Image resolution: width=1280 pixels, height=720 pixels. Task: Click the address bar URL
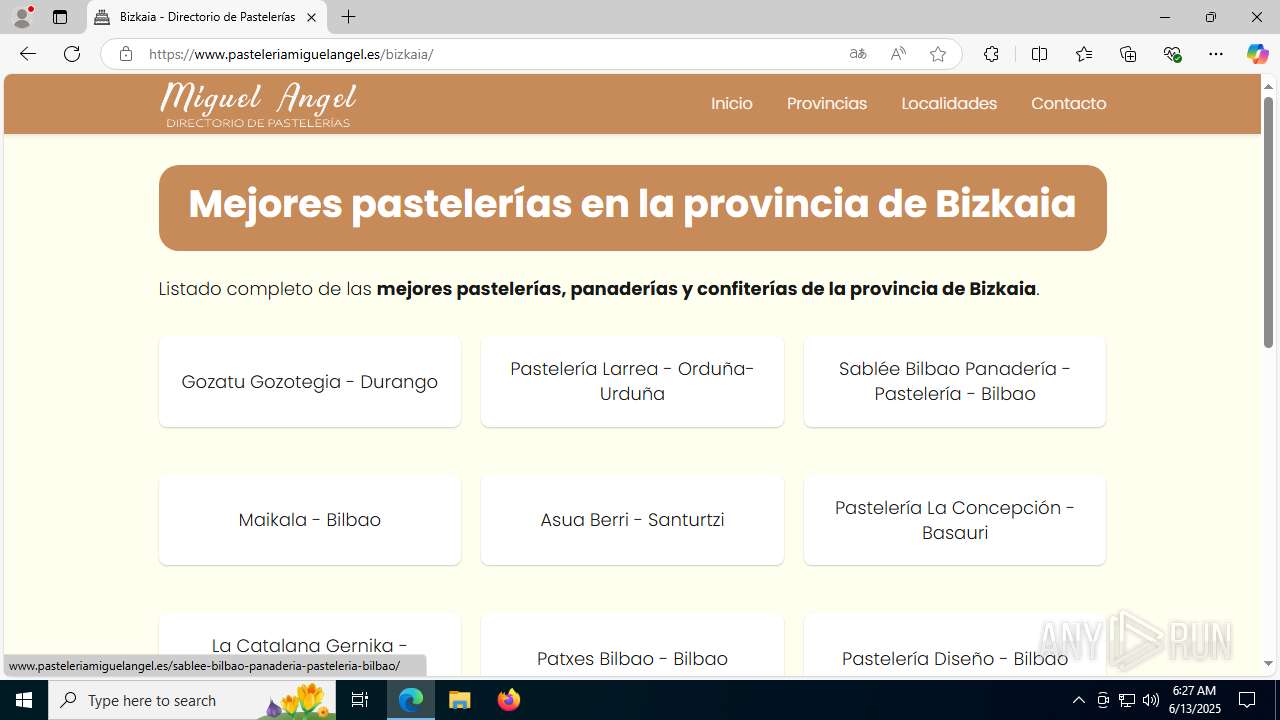[x=291, y=54]
